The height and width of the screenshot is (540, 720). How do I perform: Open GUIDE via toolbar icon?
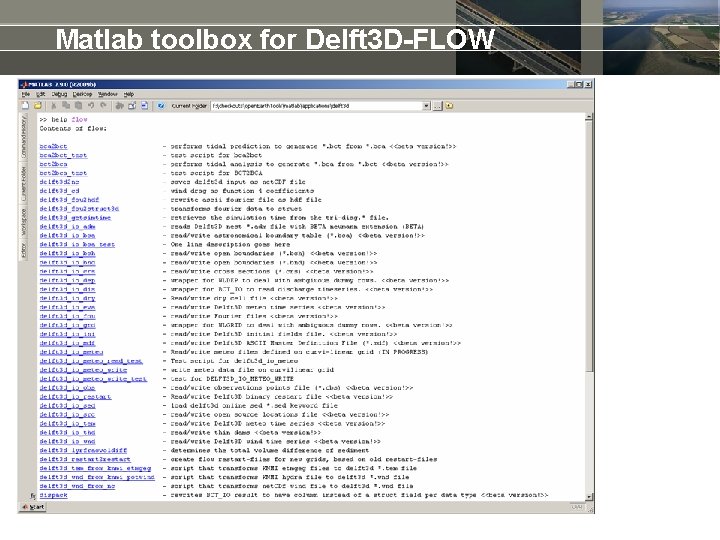pos(132,106)
